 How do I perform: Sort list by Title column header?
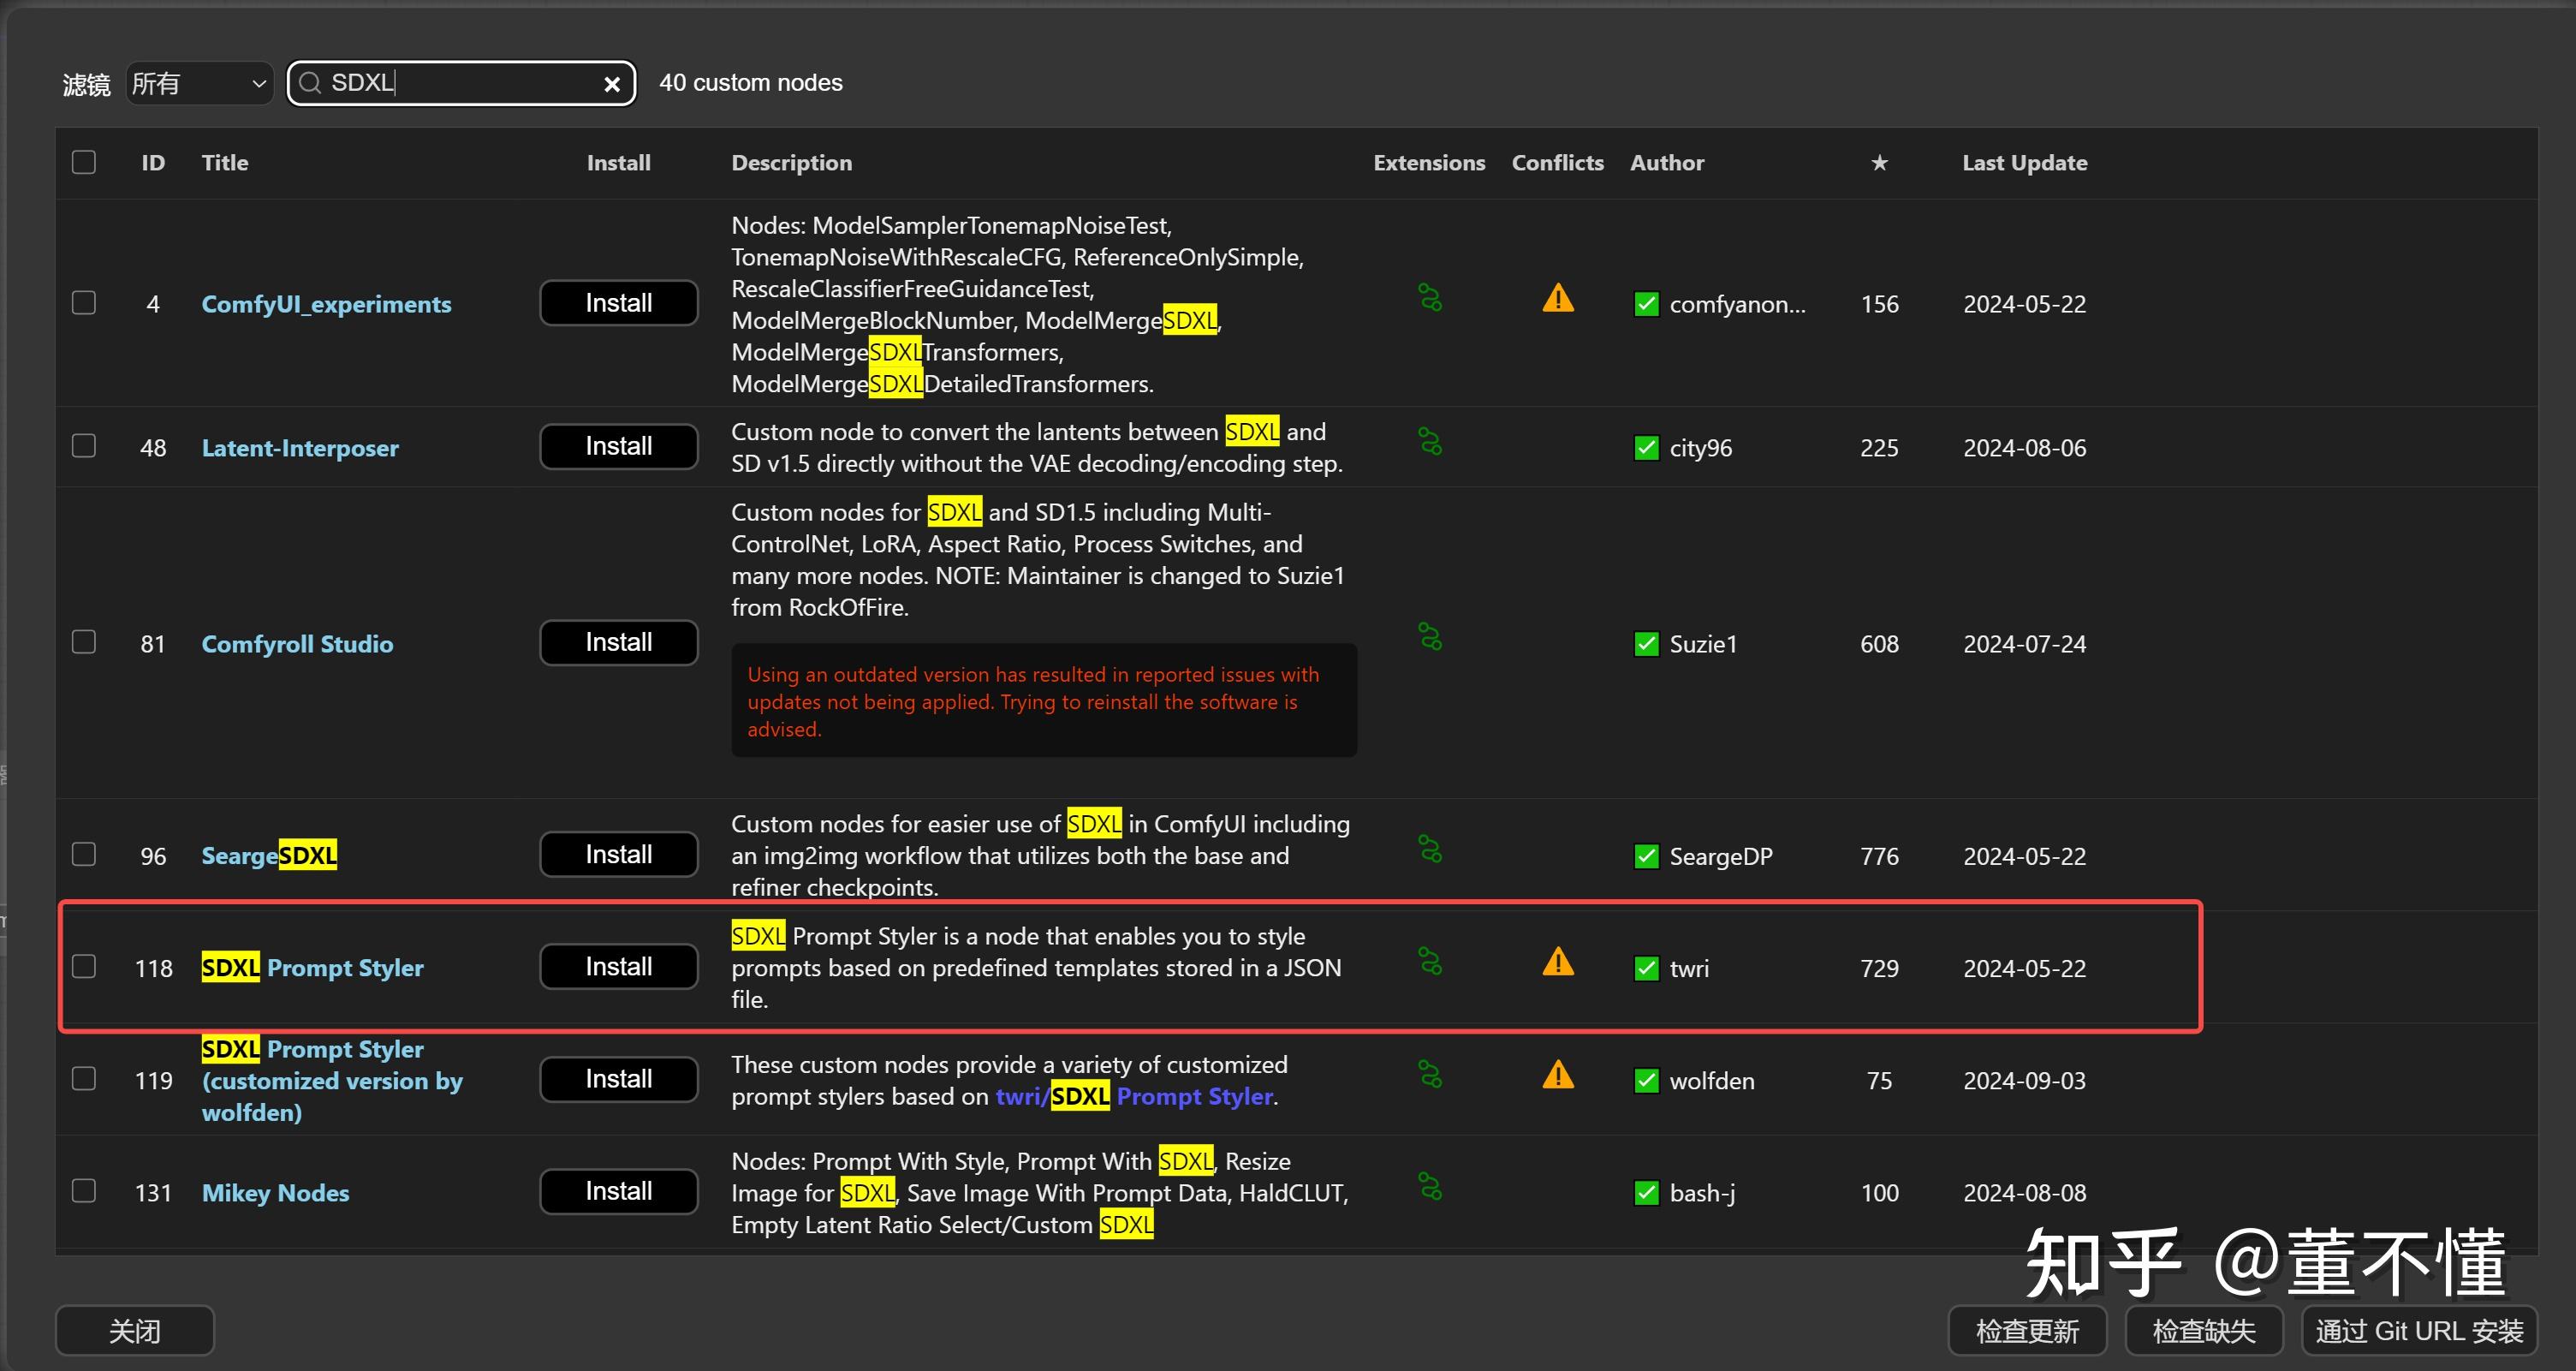[x=225, y=163]
